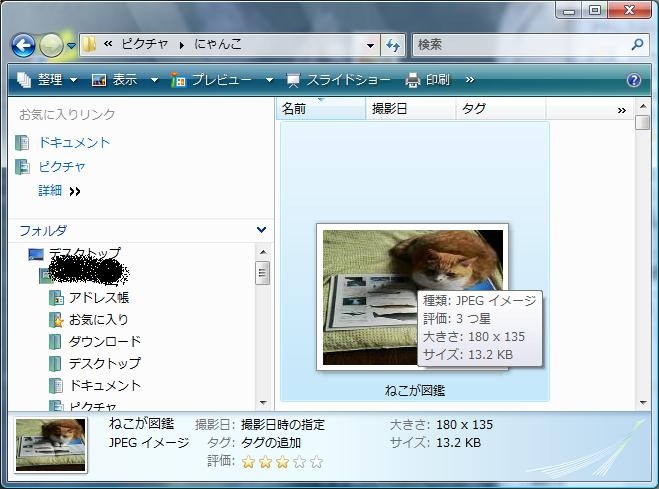Click the ピクチャ icon in favorite links

coord(22,167)
